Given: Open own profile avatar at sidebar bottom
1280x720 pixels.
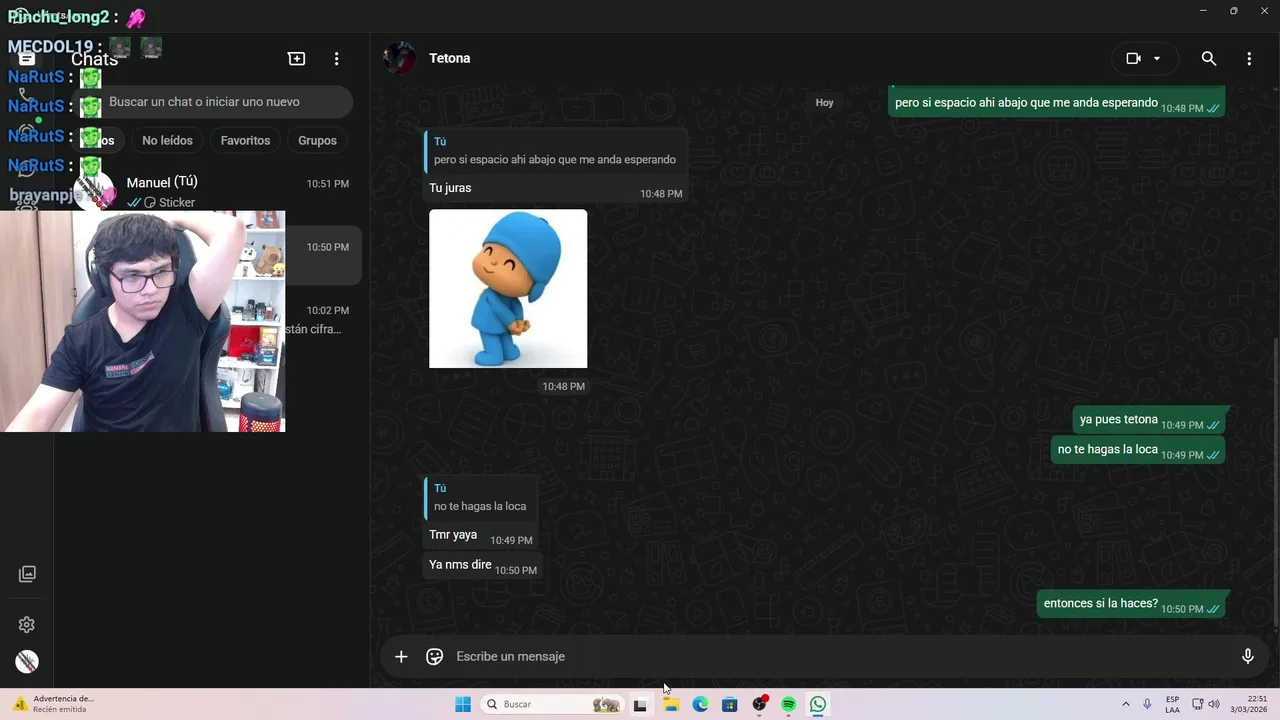Looking at the screenshot, I should (27, 661).
